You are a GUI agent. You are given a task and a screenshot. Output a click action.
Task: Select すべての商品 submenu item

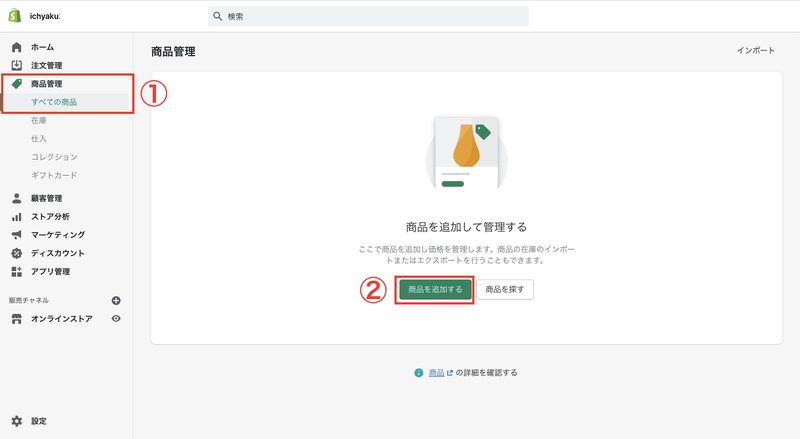[54, 102]
